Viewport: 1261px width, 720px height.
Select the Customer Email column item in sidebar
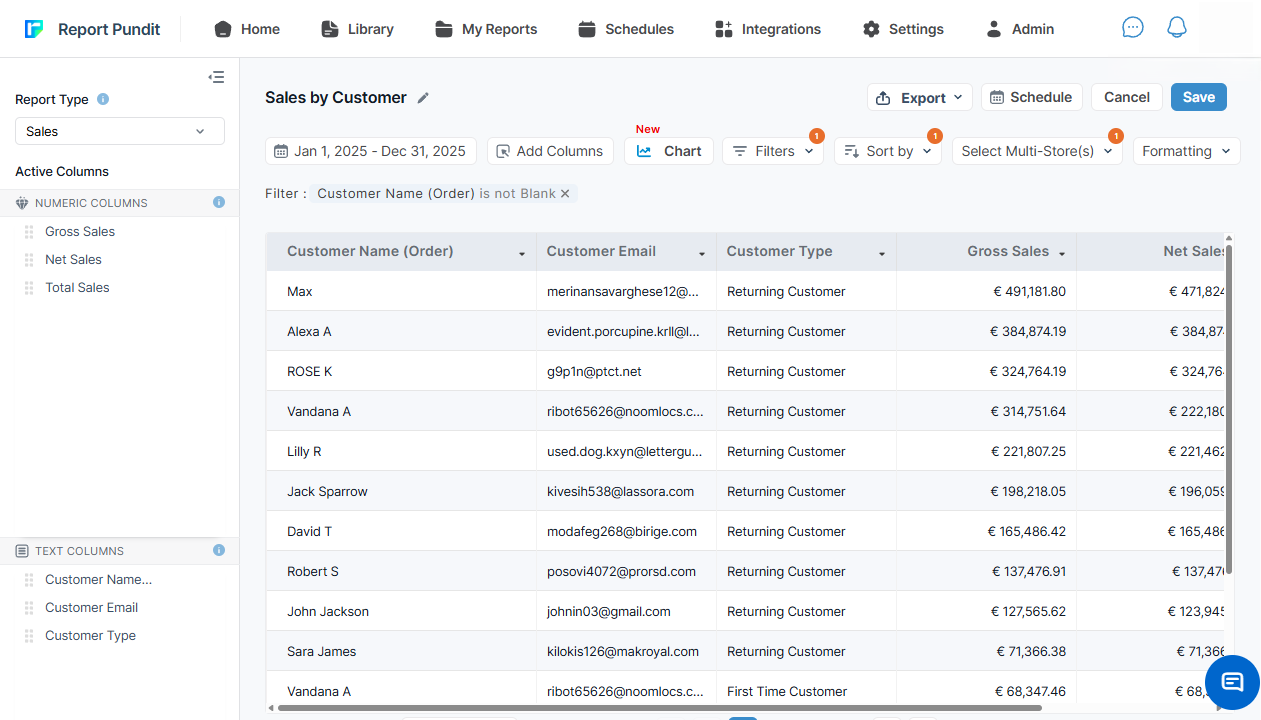(x=91, y=607)
